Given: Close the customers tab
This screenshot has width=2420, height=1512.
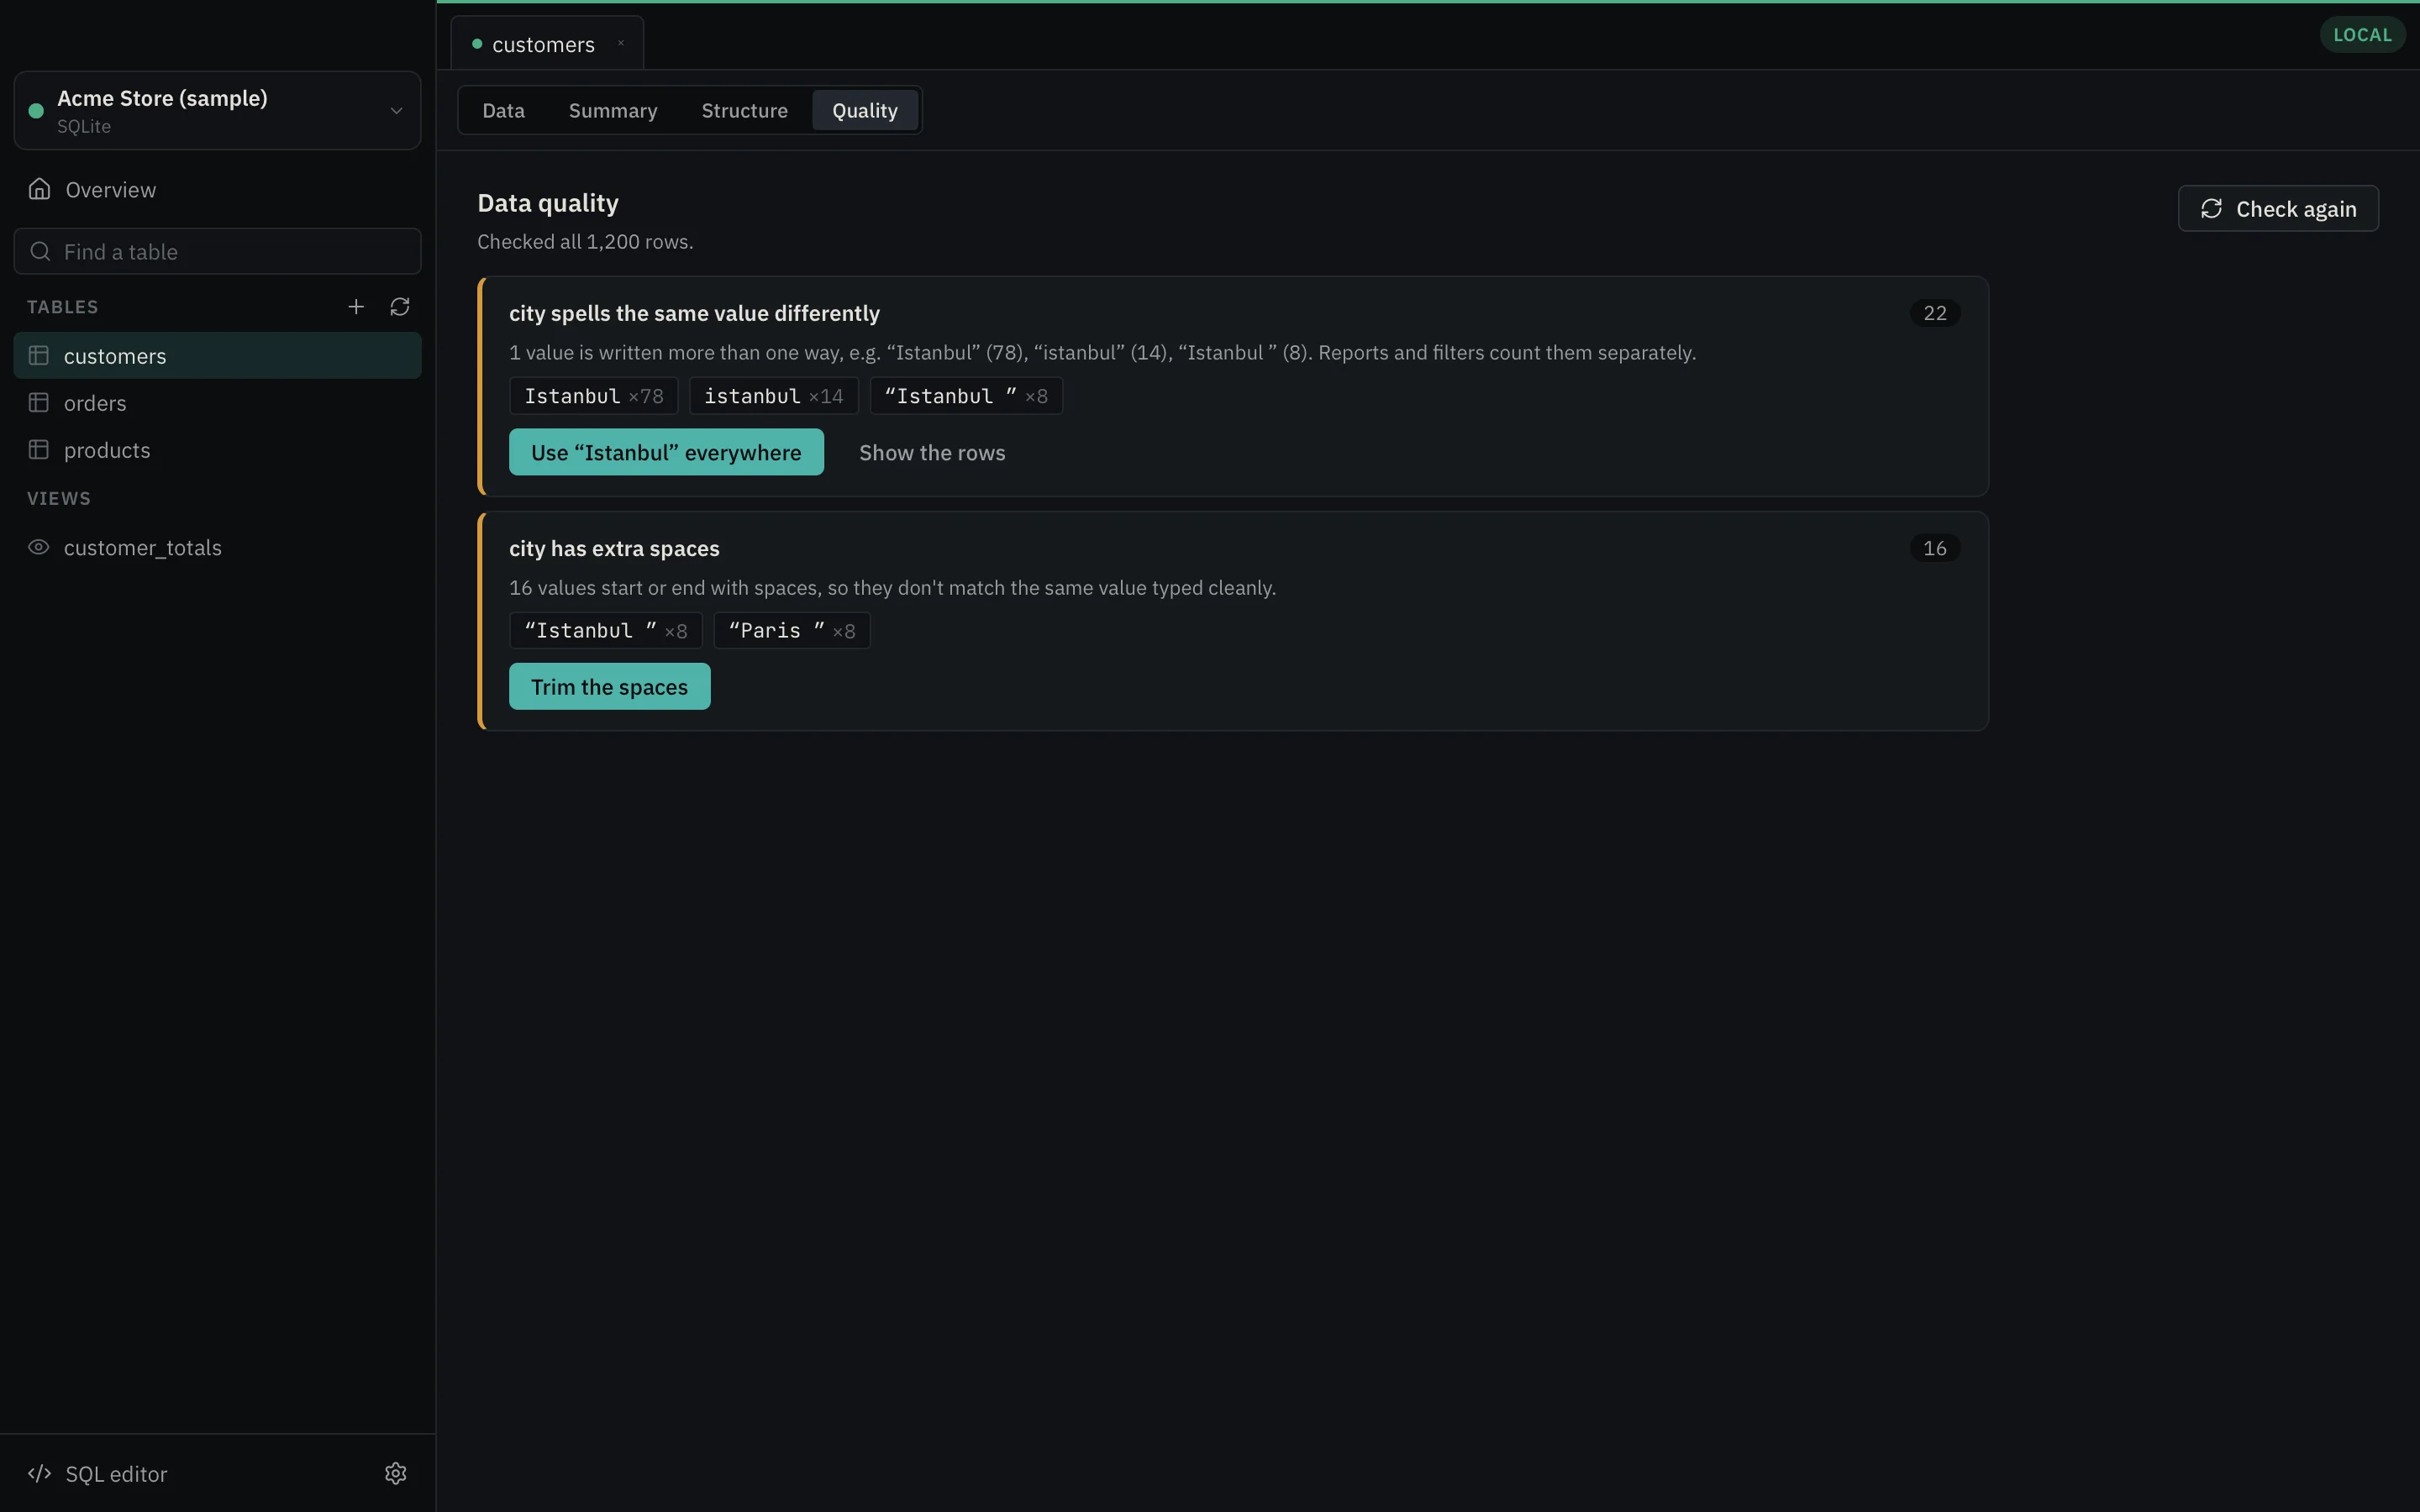Looking at the screenshot, I should [x=621, y=43].
